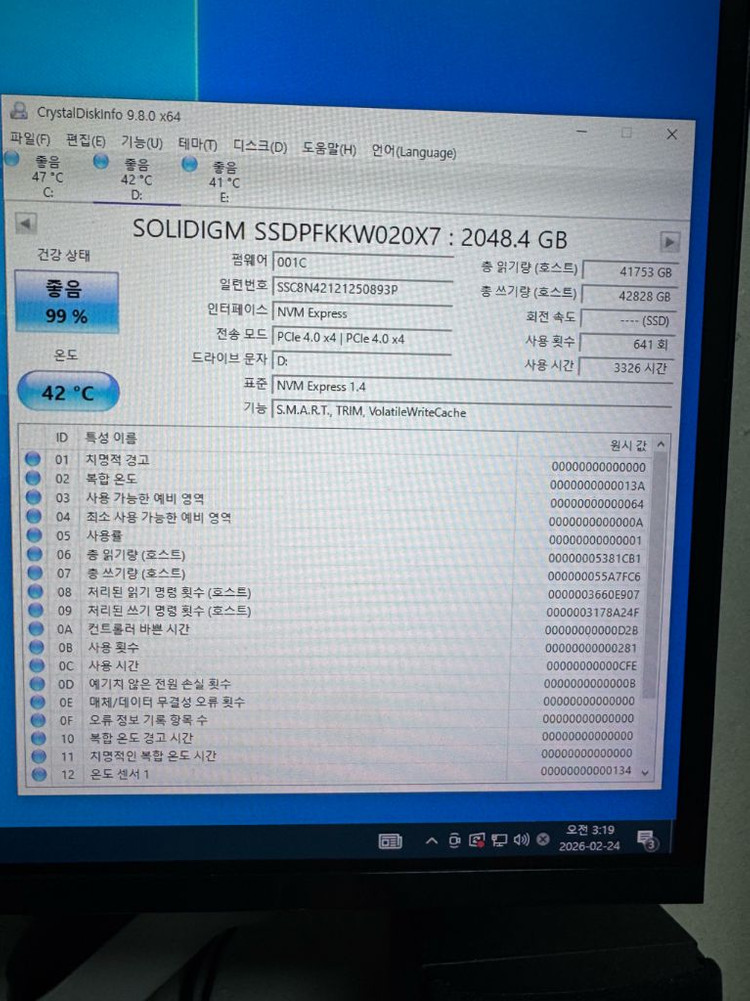
Task: Click the taskbar touch keyboard icon
Action: [390, 841]
